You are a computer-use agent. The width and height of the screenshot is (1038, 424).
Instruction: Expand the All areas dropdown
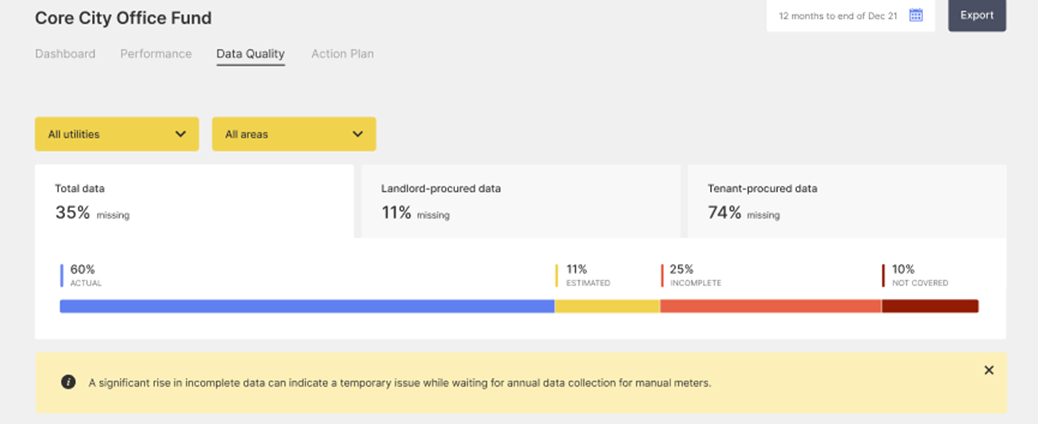coord(293,134)
